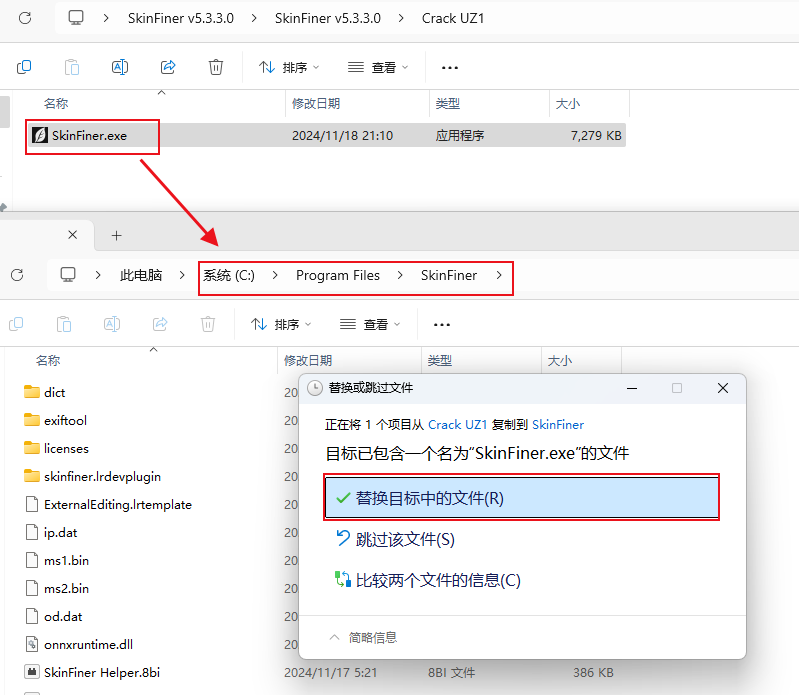Click 大小 column header in upper window
Screen dimensions: 799x695
click(568, 103)
